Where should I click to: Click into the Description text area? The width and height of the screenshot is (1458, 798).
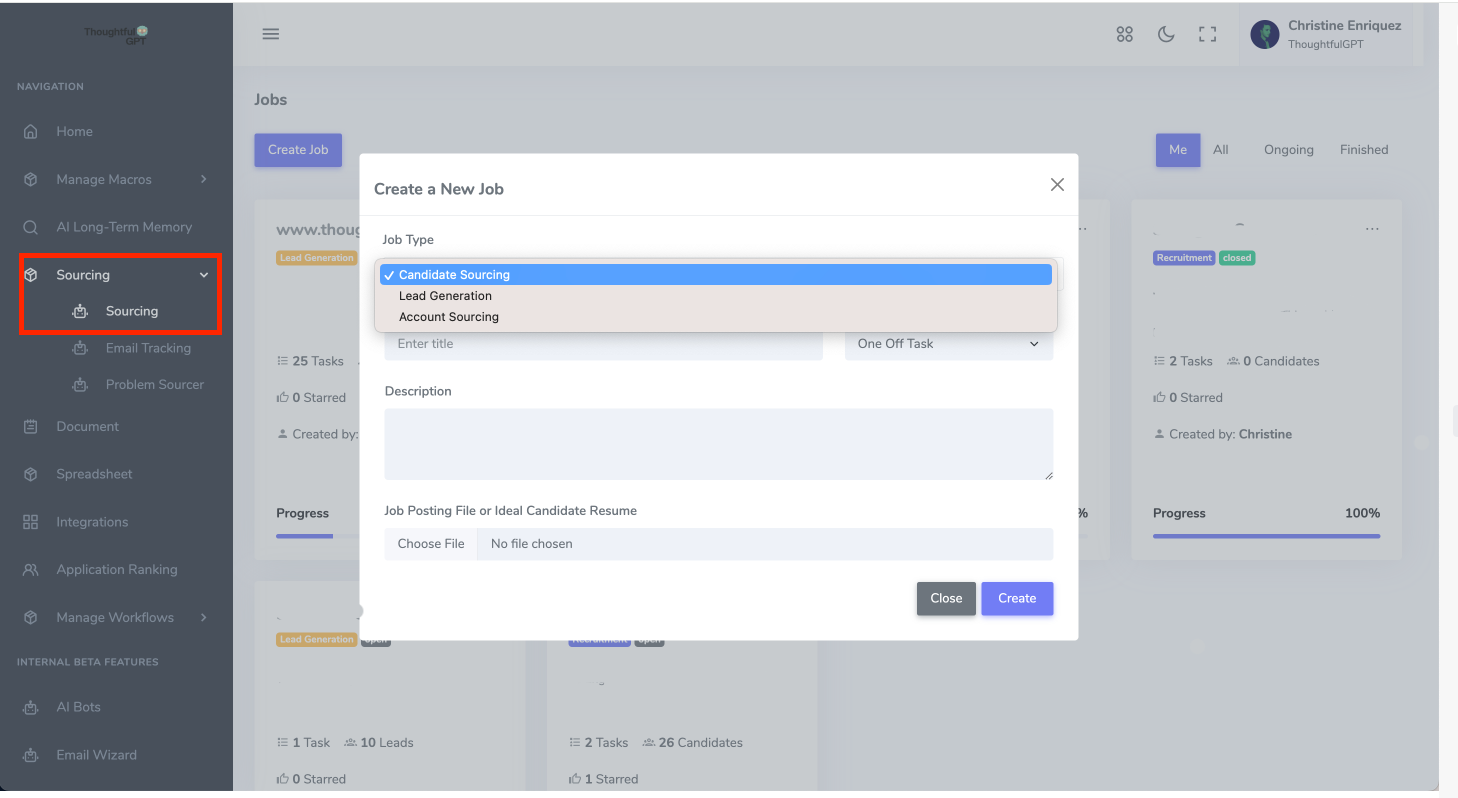[718, 444]
